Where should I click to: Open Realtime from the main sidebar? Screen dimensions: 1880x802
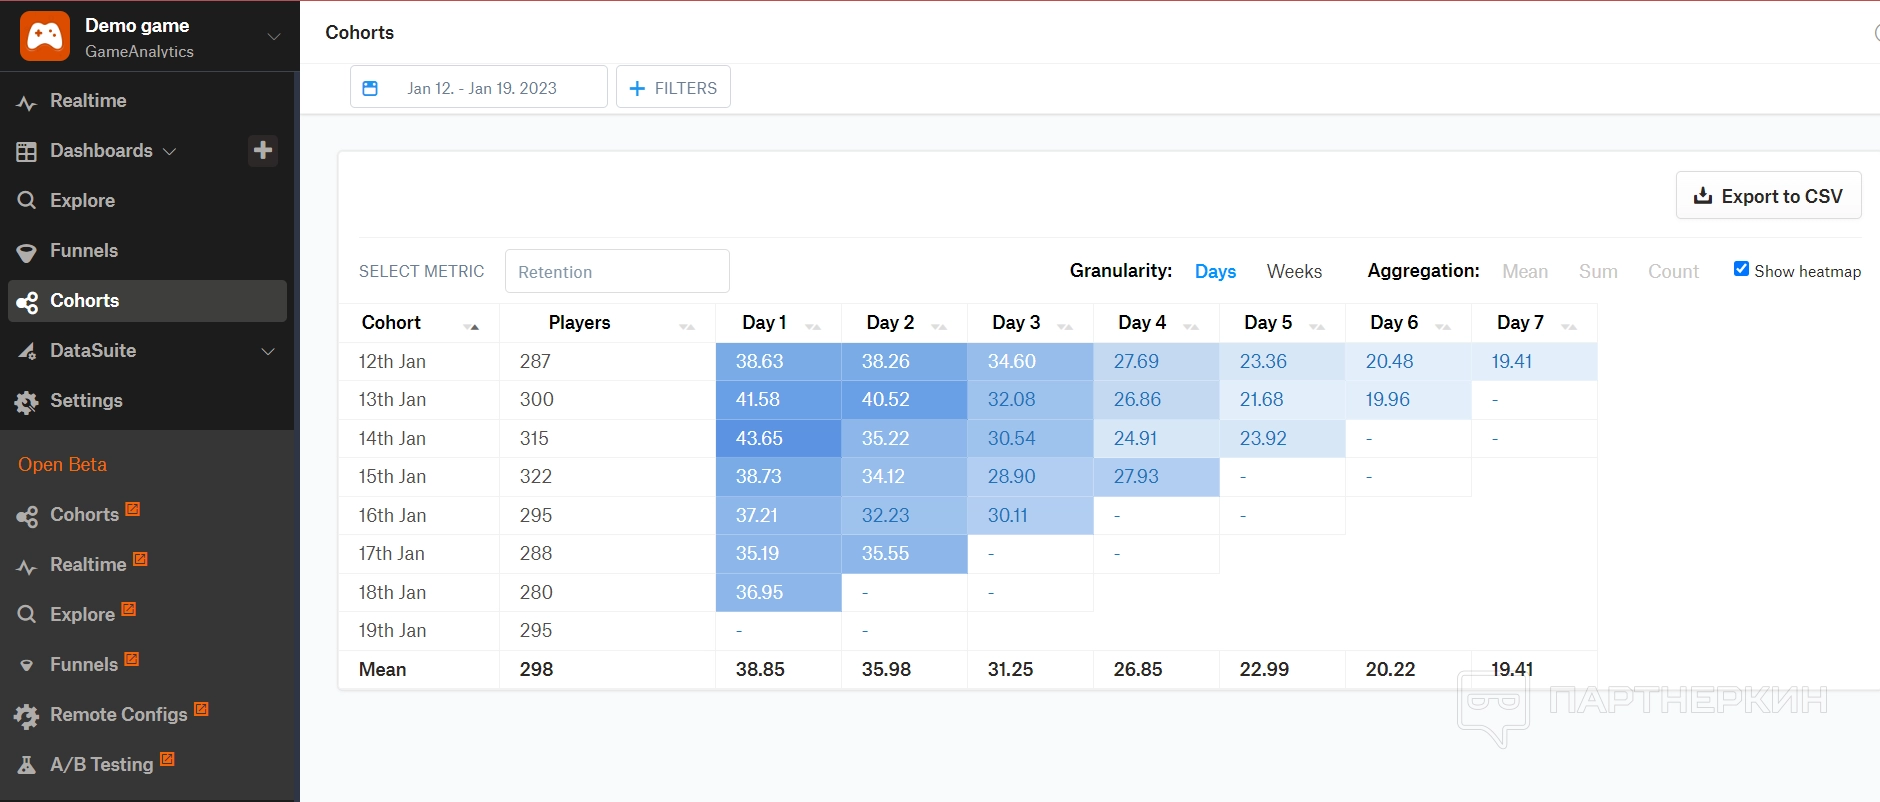[x=88, y=101]
